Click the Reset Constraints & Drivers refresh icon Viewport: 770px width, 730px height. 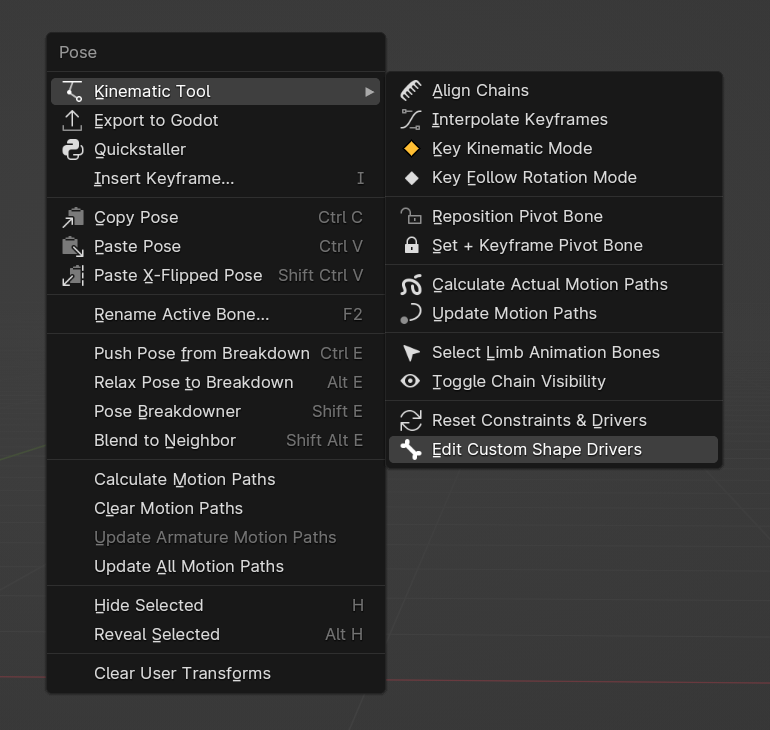[x=411, y=420]
